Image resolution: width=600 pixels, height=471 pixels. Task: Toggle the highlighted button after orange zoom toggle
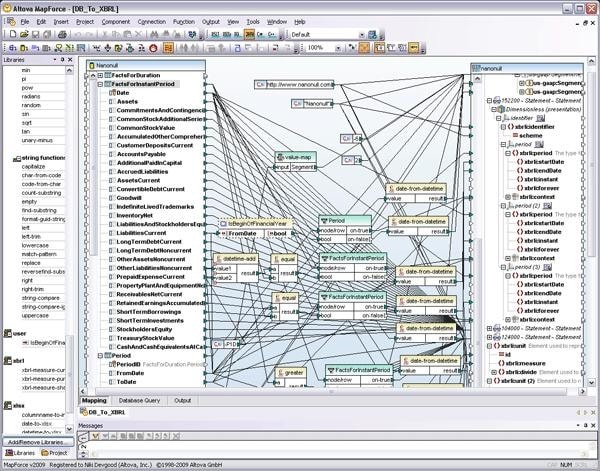coord(379,48)
